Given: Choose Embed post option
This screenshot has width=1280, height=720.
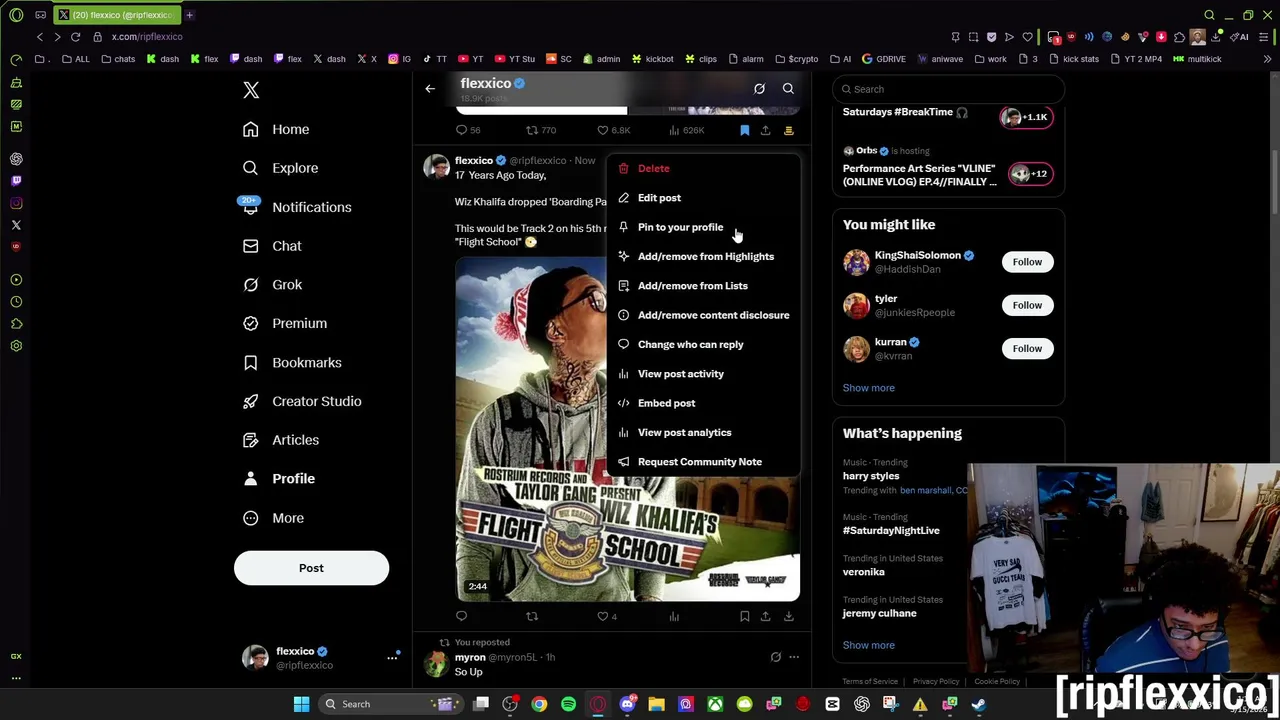Looking at the screenshot, I should (703, 403).
